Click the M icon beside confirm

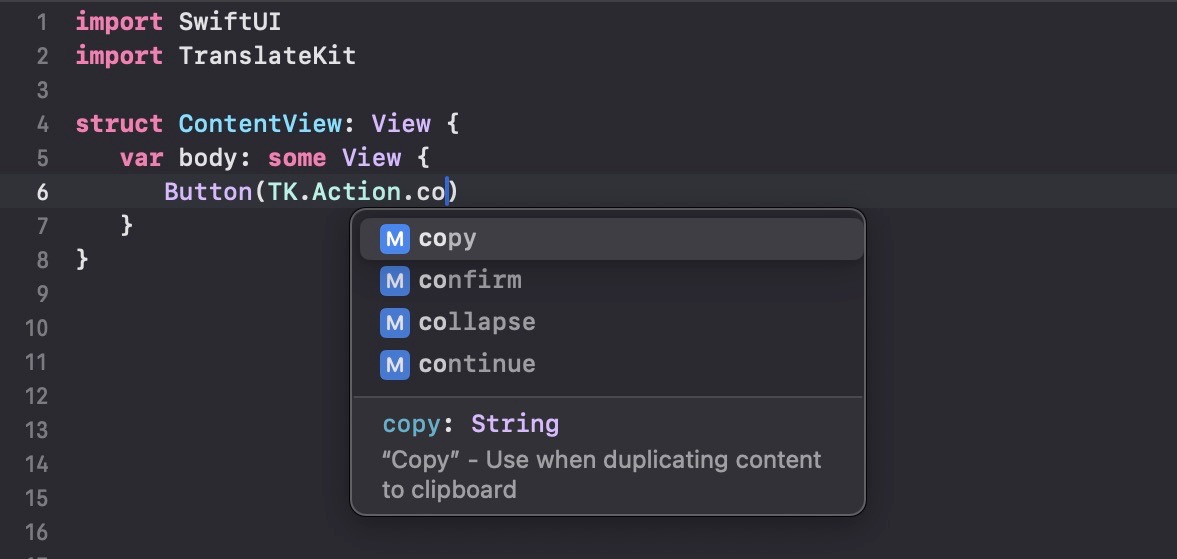[394, 281]
